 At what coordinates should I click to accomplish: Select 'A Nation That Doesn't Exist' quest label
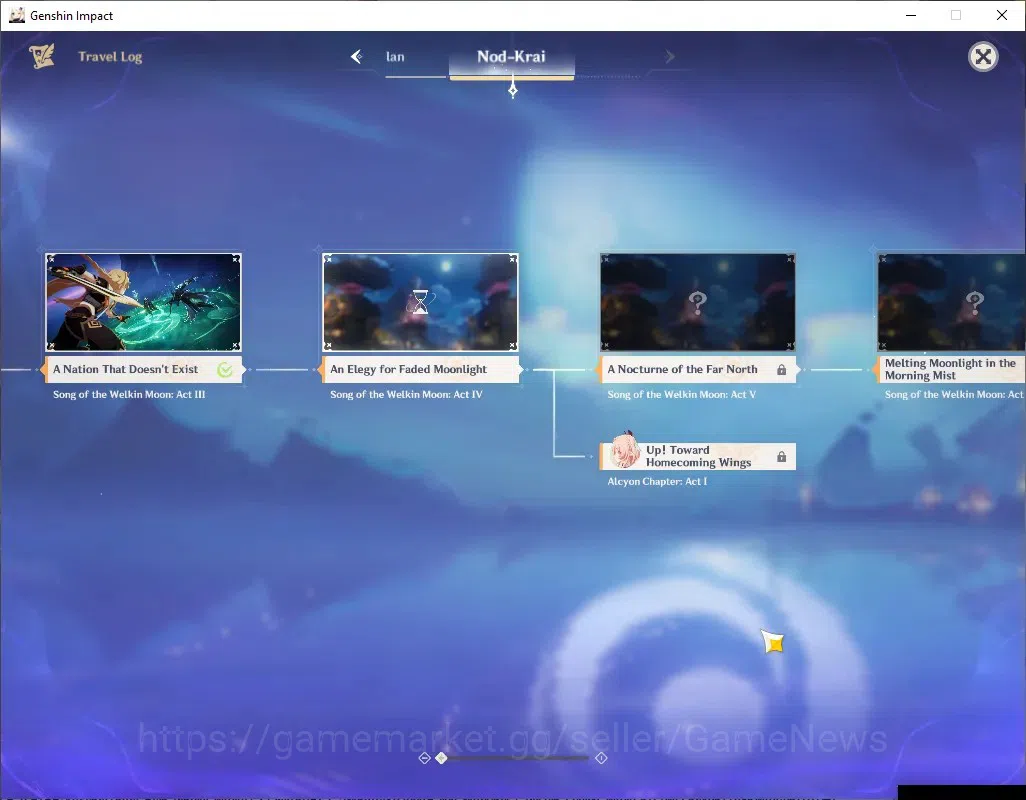pyautogui.click(x=143, y=370)
